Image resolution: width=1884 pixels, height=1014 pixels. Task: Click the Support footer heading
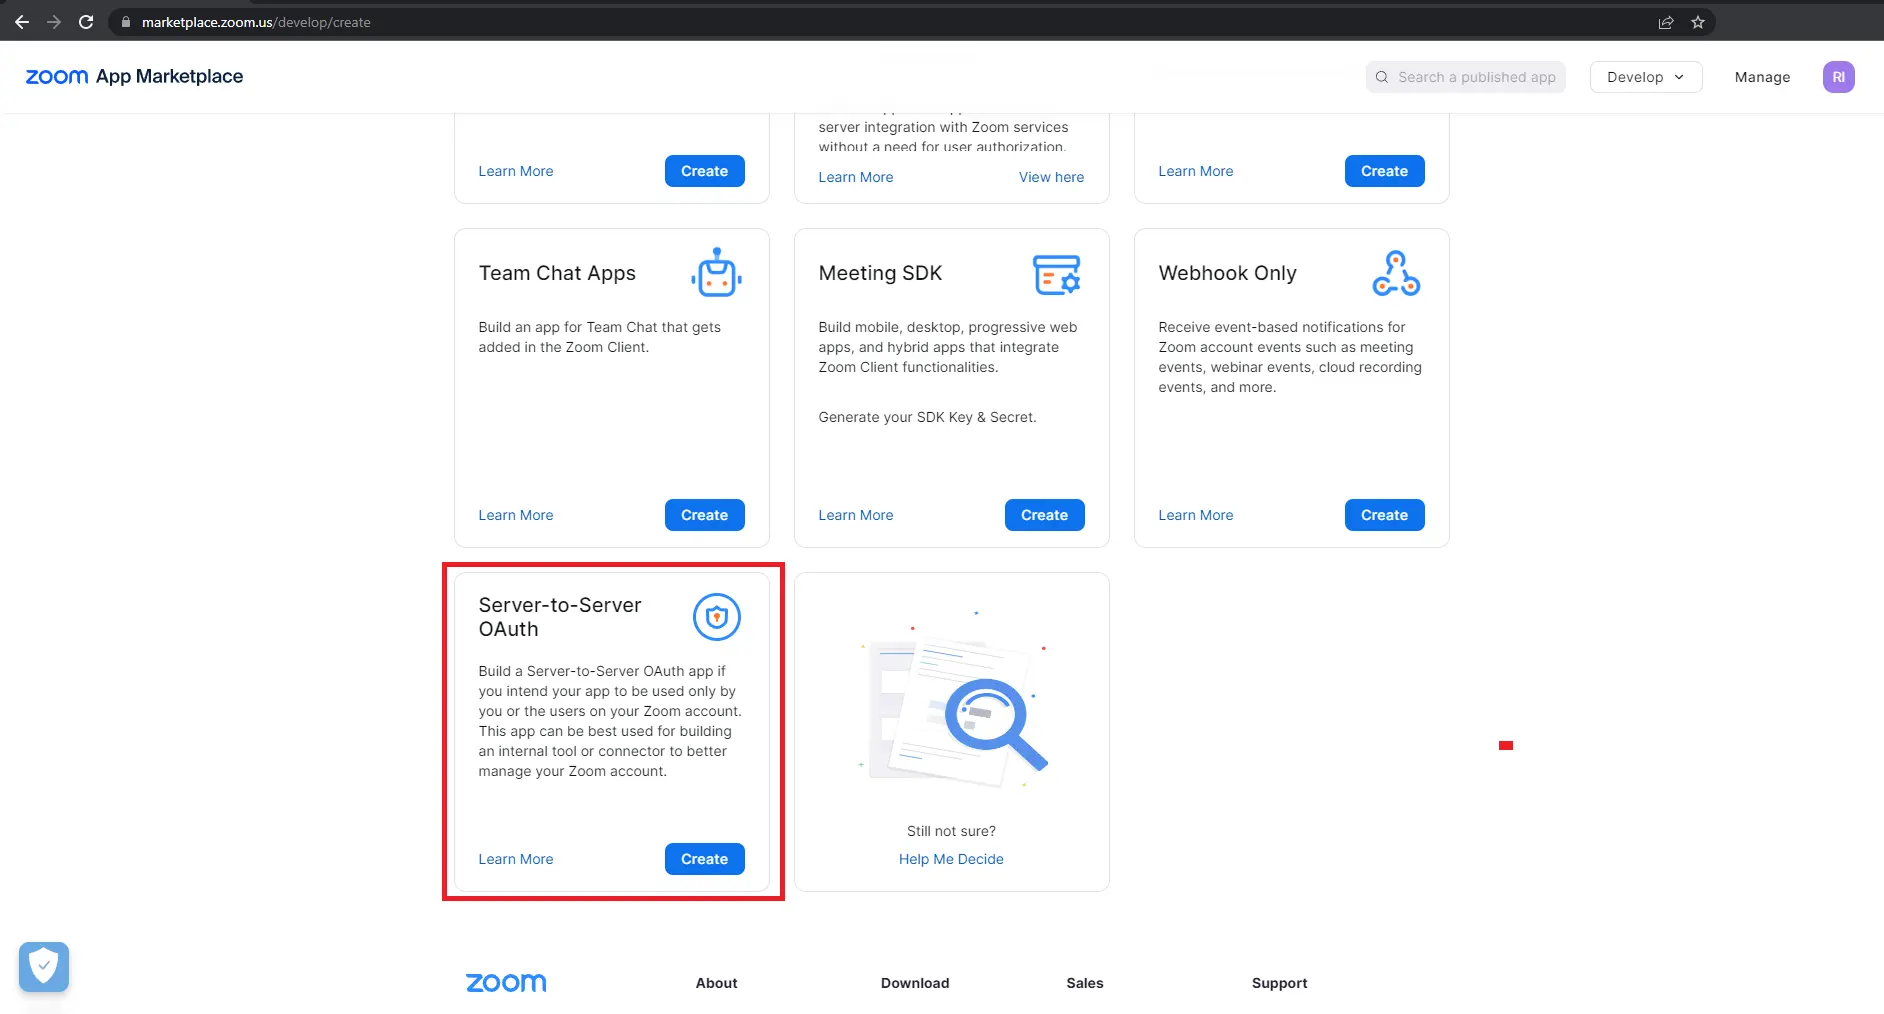pyautogui.click(x=1280, y=983)
